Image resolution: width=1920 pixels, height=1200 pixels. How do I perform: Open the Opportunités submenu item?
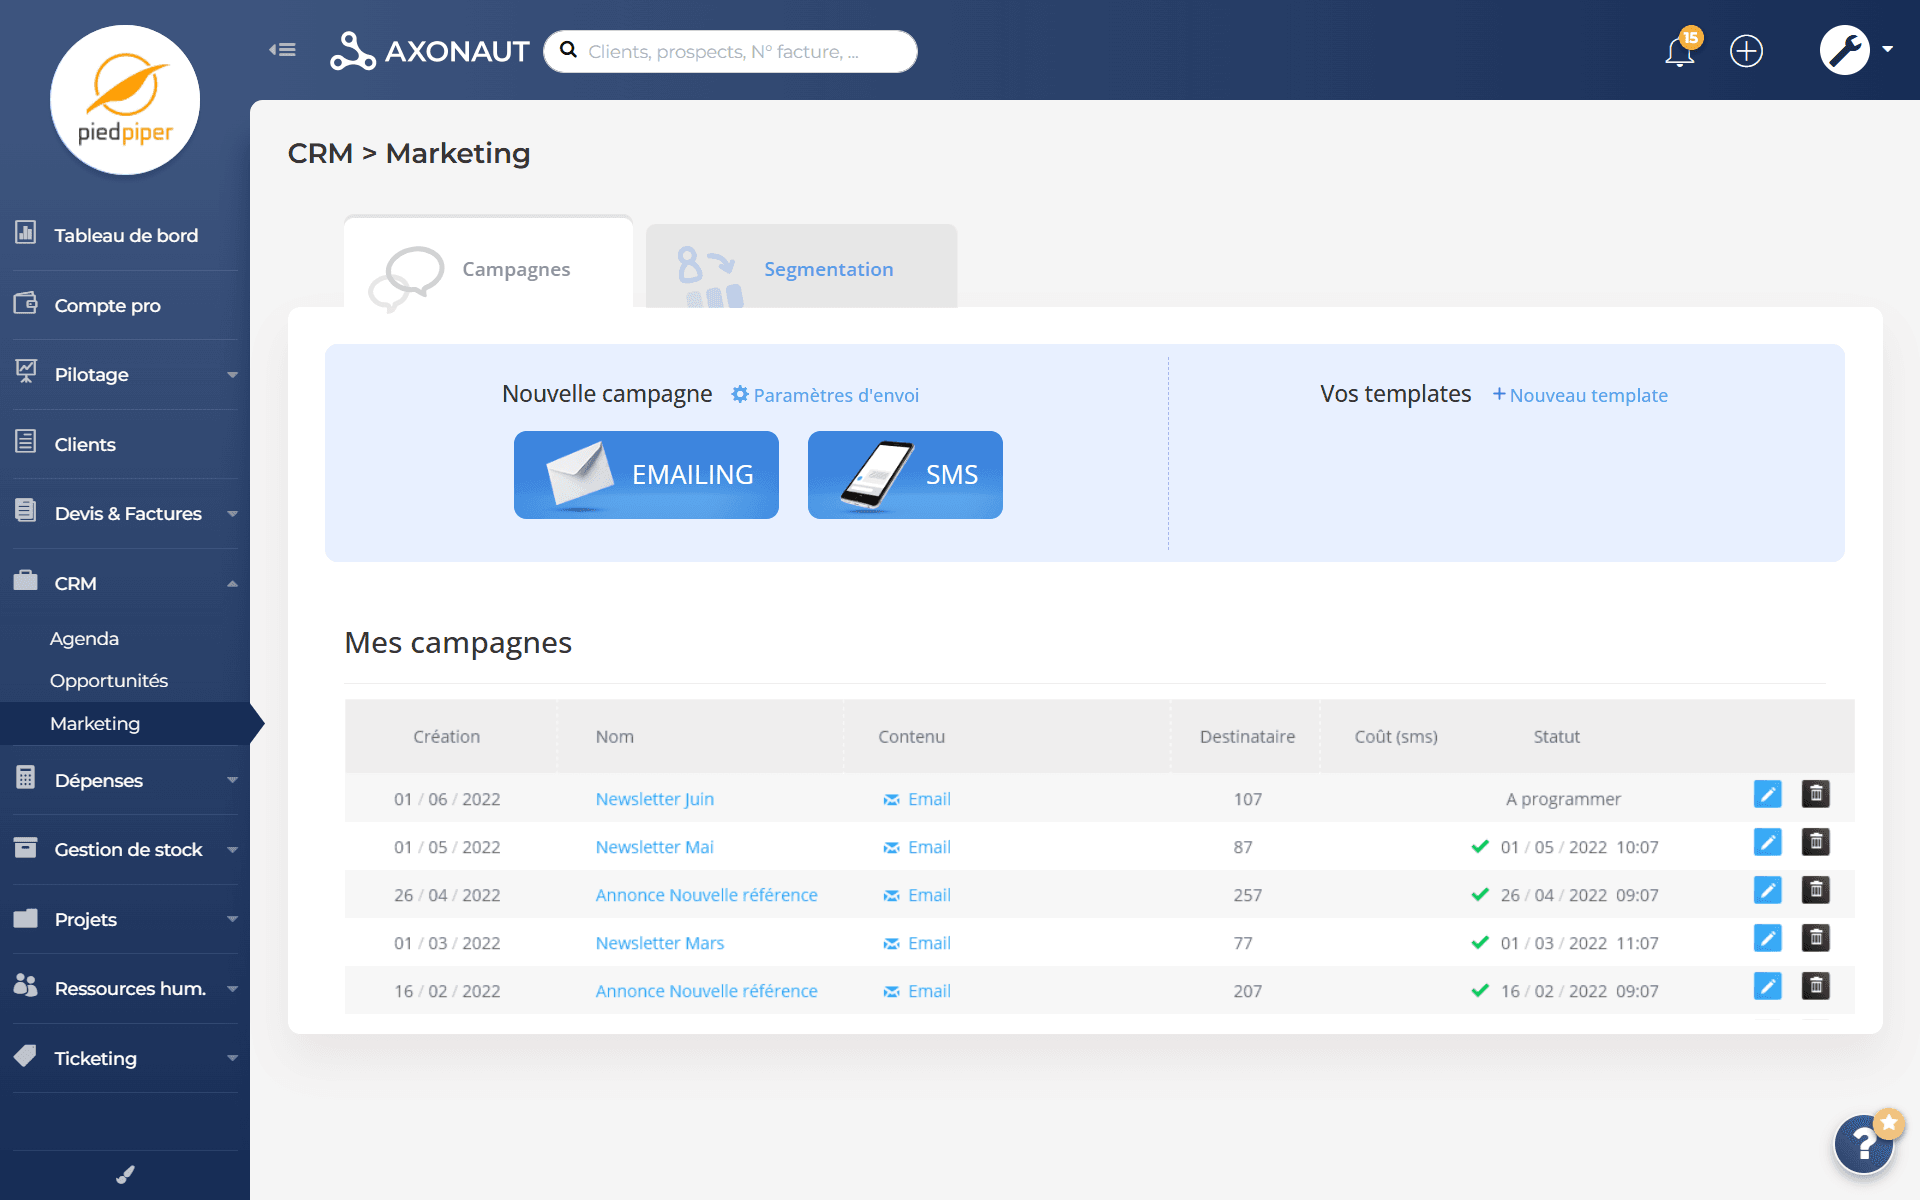109,681
